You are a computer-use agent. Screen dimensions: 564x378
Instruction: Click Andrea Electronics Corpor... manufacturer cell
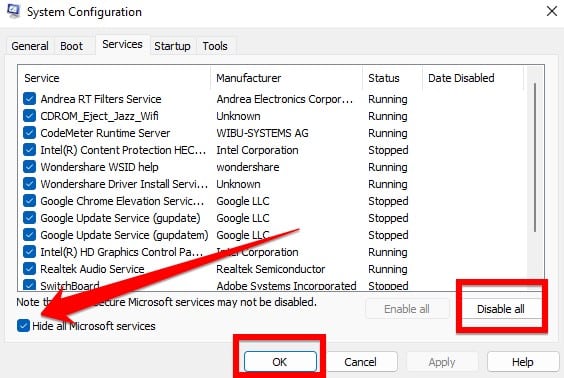pos(285,99)
